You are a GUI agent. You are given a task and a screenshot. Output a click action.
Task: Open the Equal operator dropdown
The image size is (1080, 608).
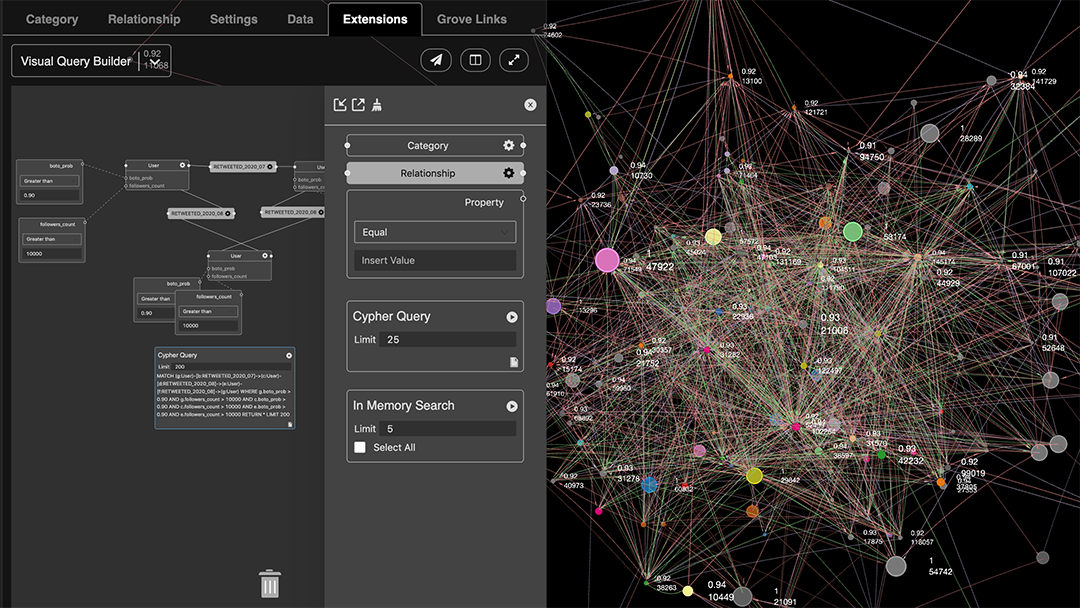tap(435, 232)
